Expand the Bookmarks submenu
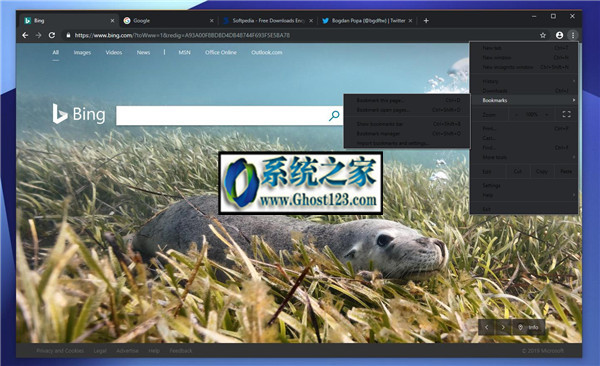 click(x=524, y=100)
